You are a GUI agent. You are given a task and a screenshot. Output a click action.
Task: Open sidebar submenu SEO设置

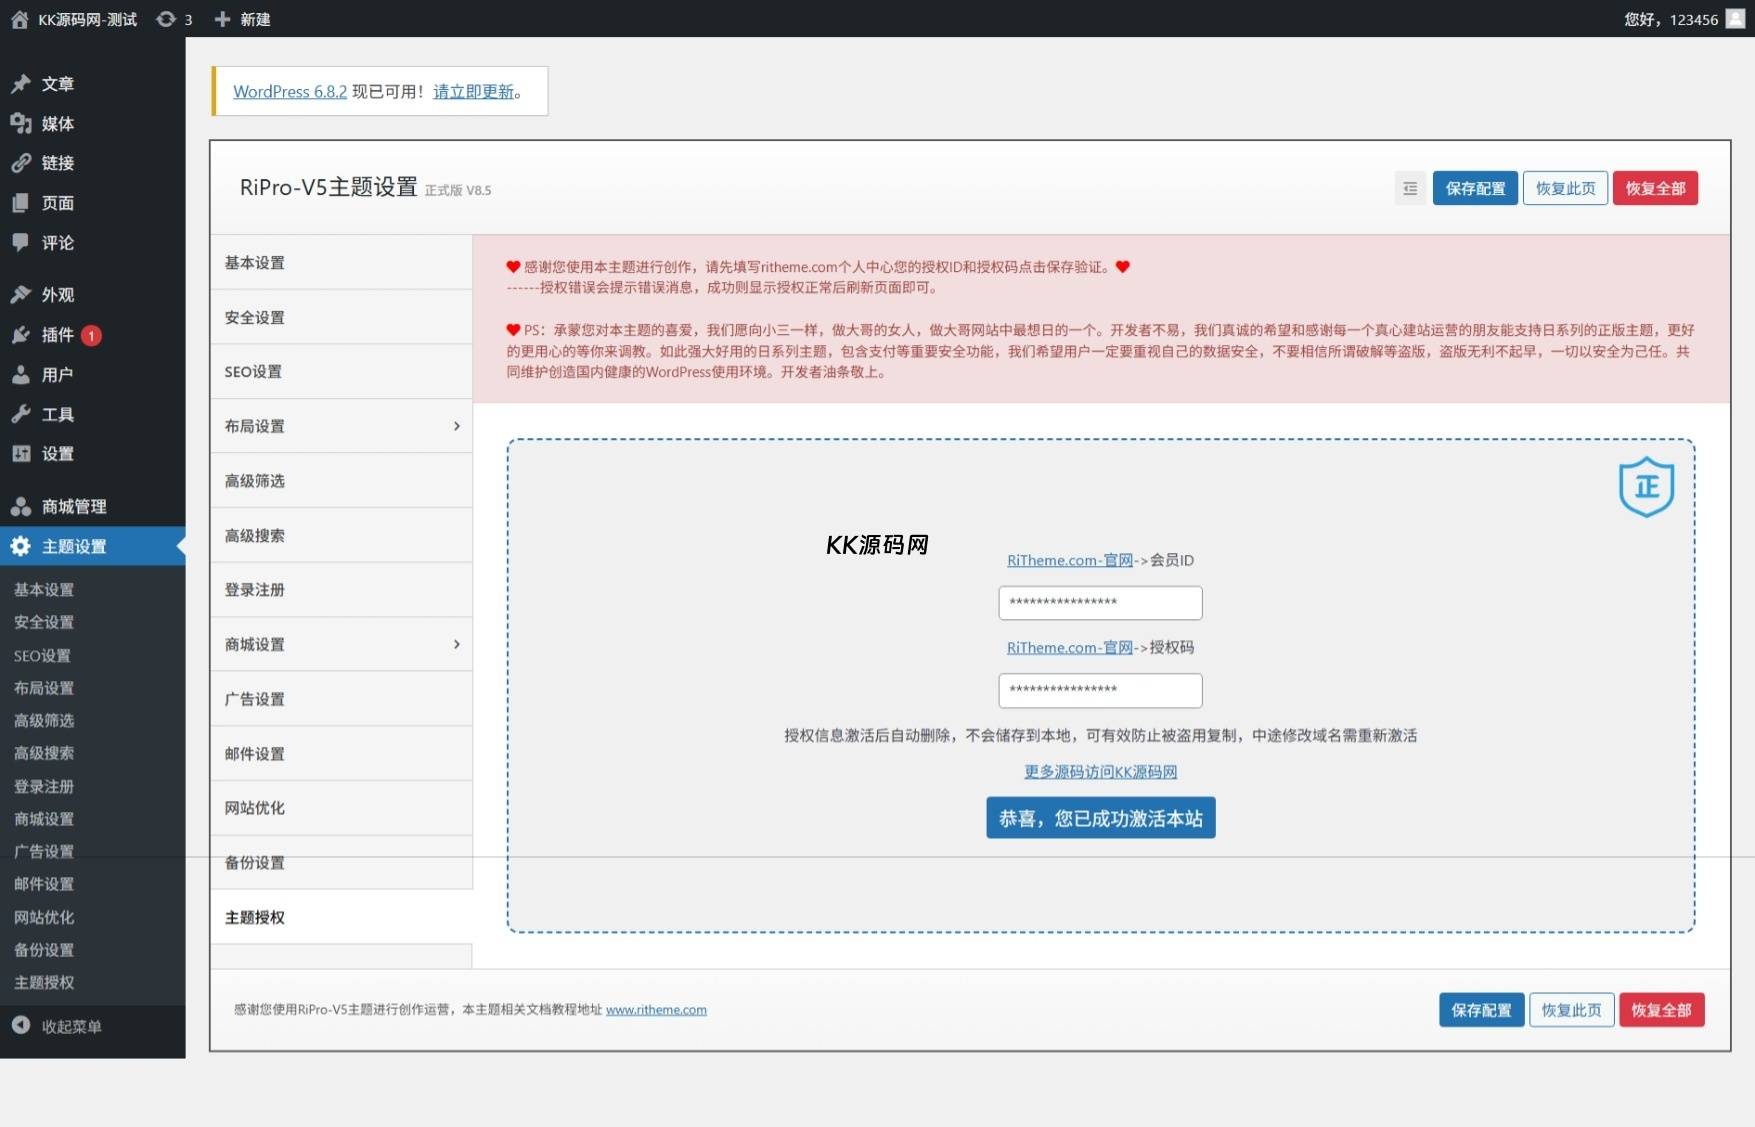[x=42, y=656]
